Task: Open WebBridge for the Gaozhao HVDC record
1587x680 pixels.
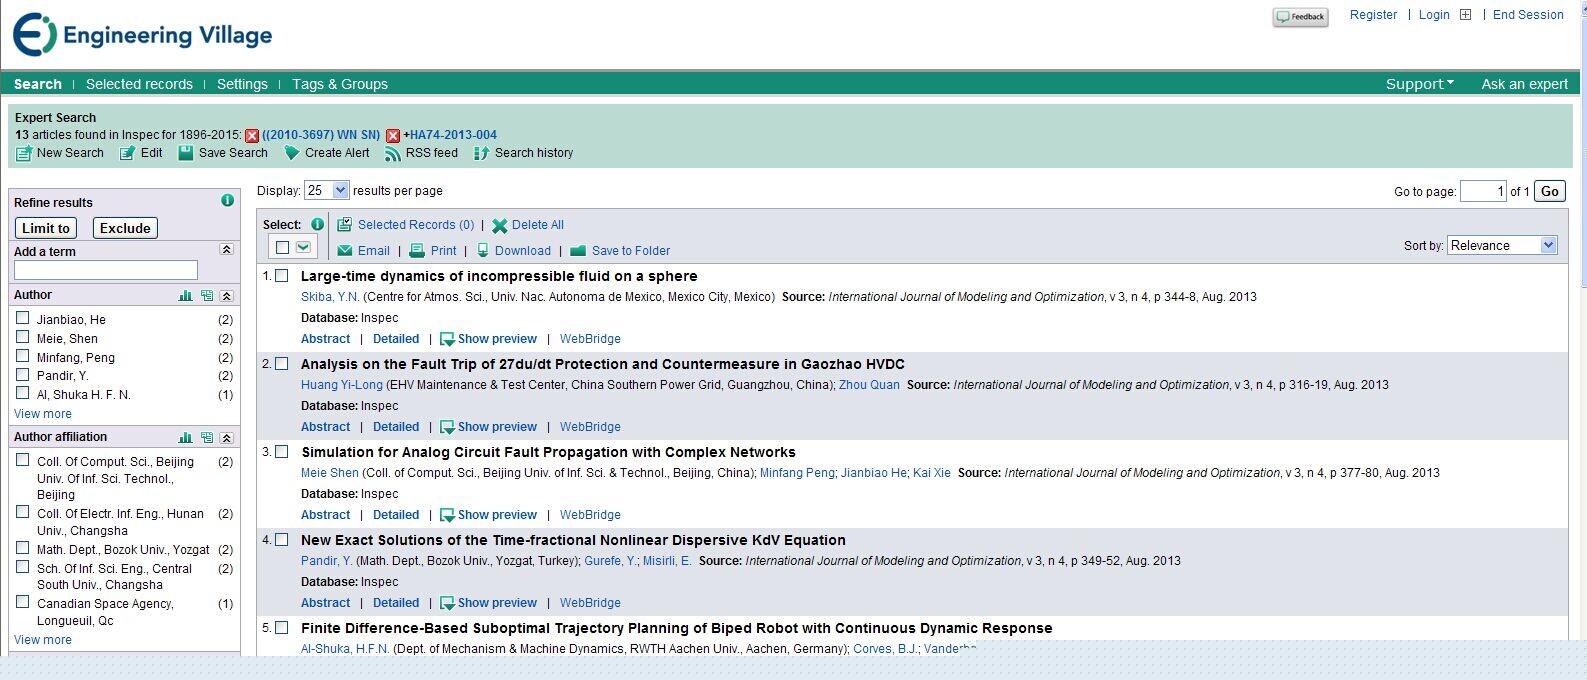Action: [590, 427]
